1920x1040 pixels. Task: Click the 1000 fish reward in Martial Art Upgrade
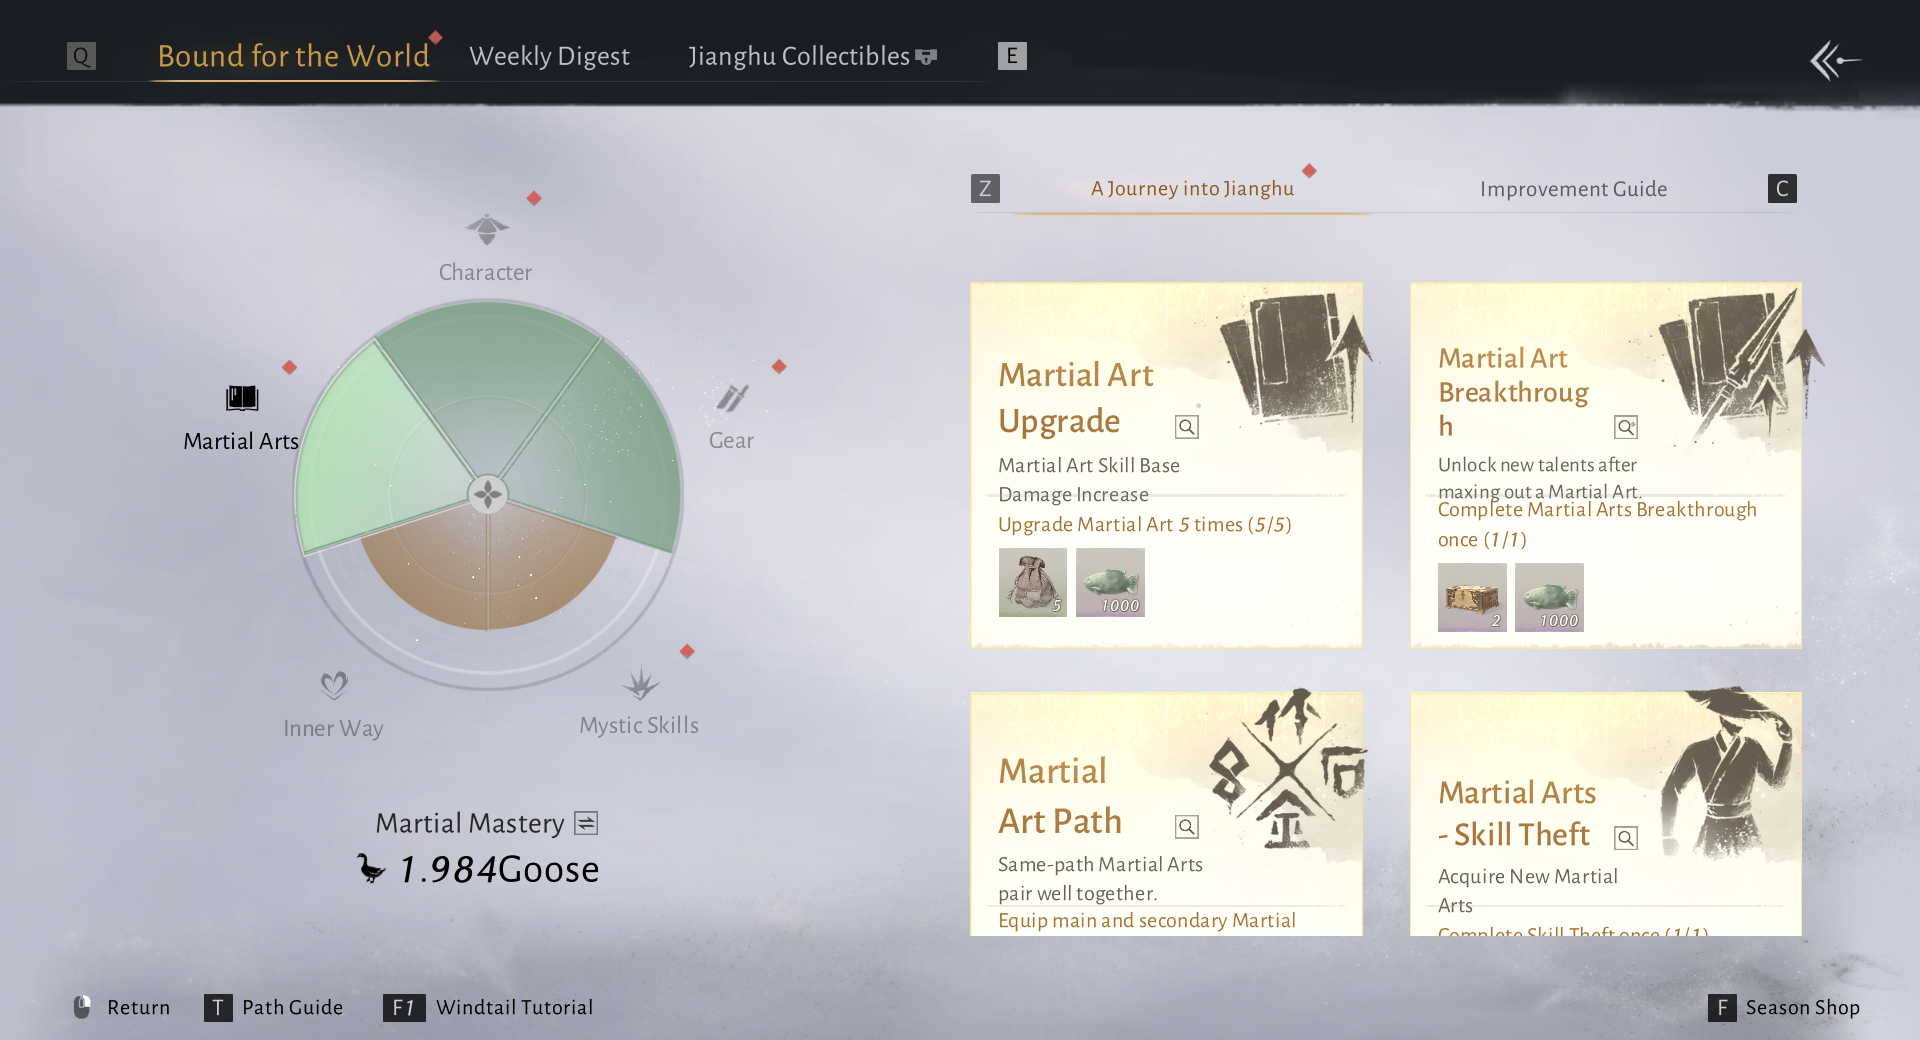click(x=1110, y=582)
